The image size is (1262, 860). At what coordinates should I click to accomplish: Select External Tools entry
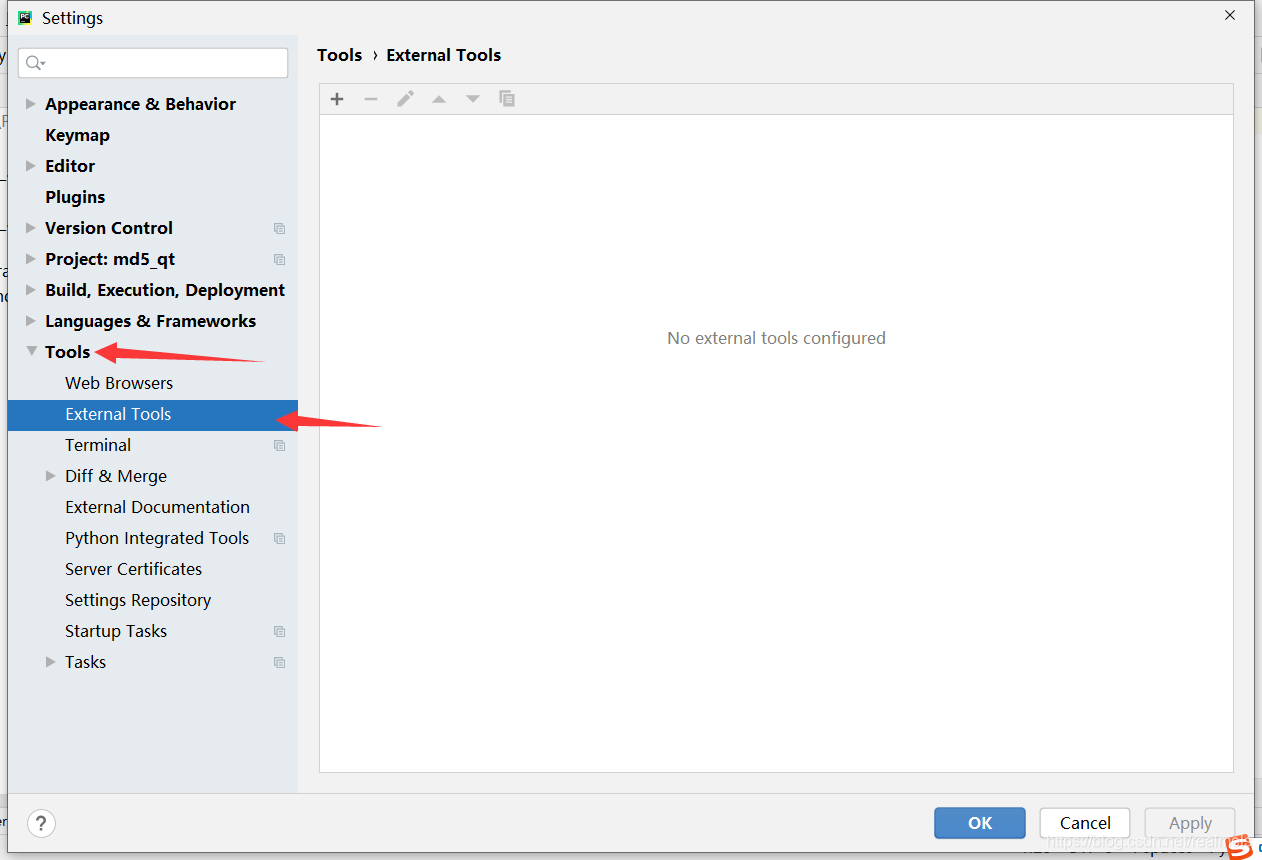tap(153, 414)
